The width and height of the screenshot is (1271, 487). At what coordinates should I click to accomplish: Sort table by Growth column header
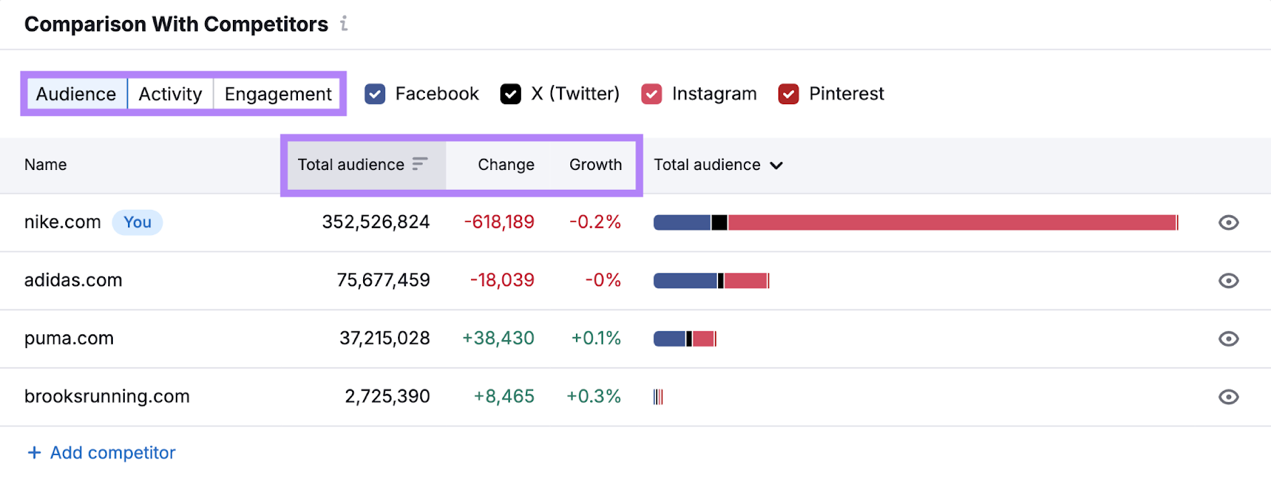tap(595, 165)
